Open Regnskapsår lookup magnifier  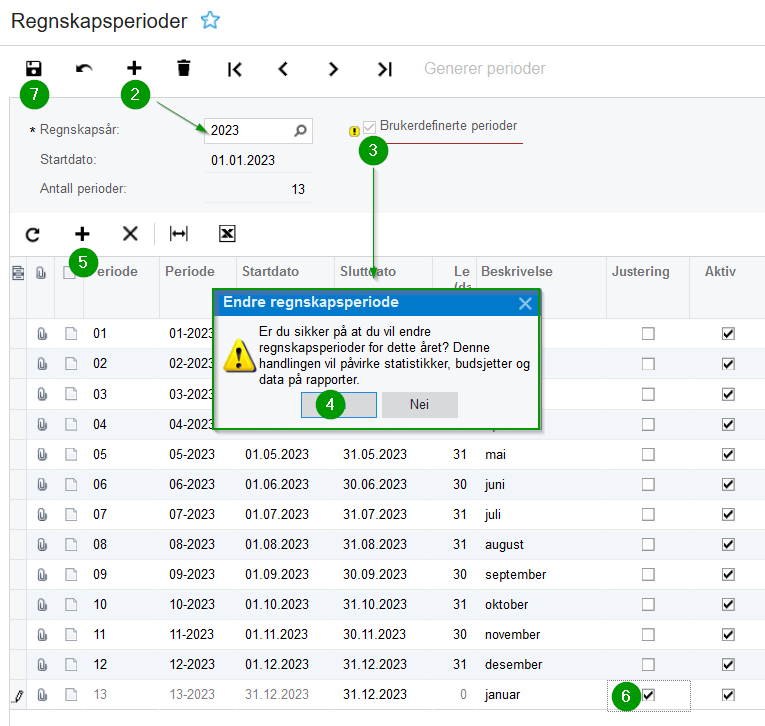coord(301,130)
